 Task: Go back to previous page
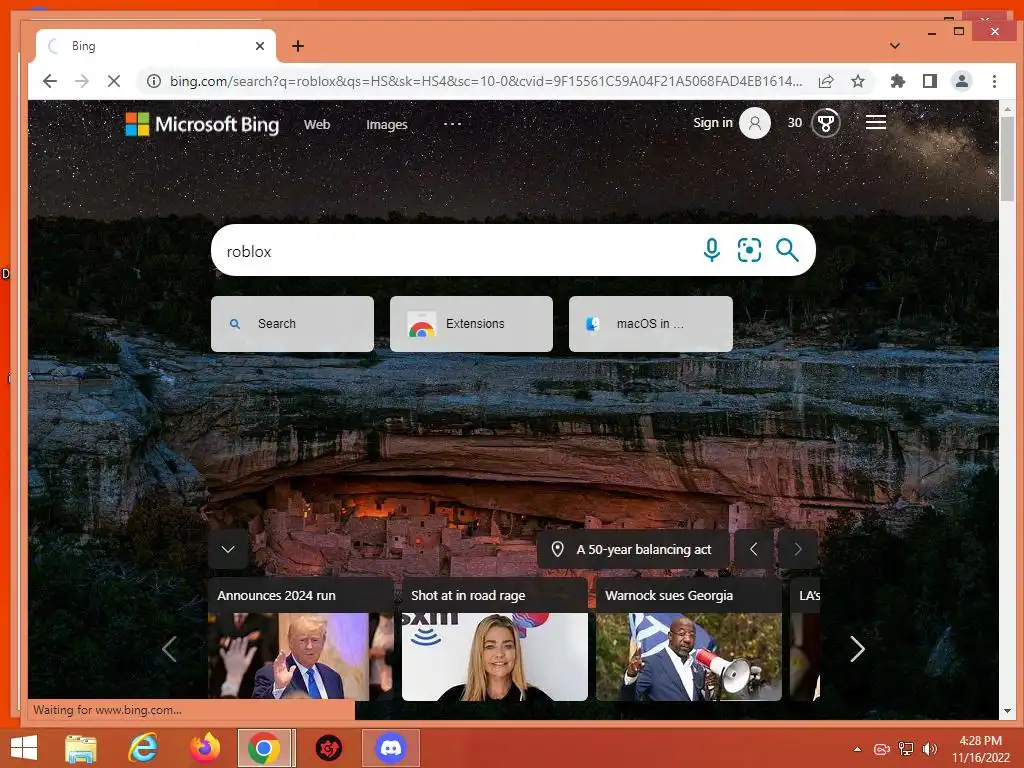50,81
